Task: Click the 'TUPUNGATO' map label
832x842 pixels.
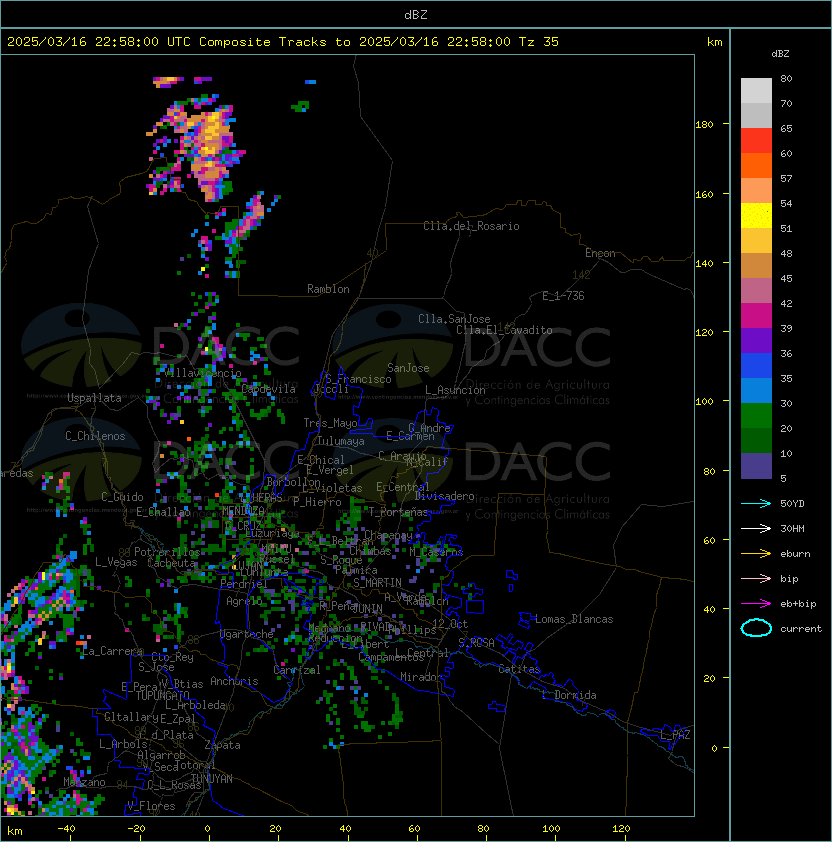Action: 163,695
